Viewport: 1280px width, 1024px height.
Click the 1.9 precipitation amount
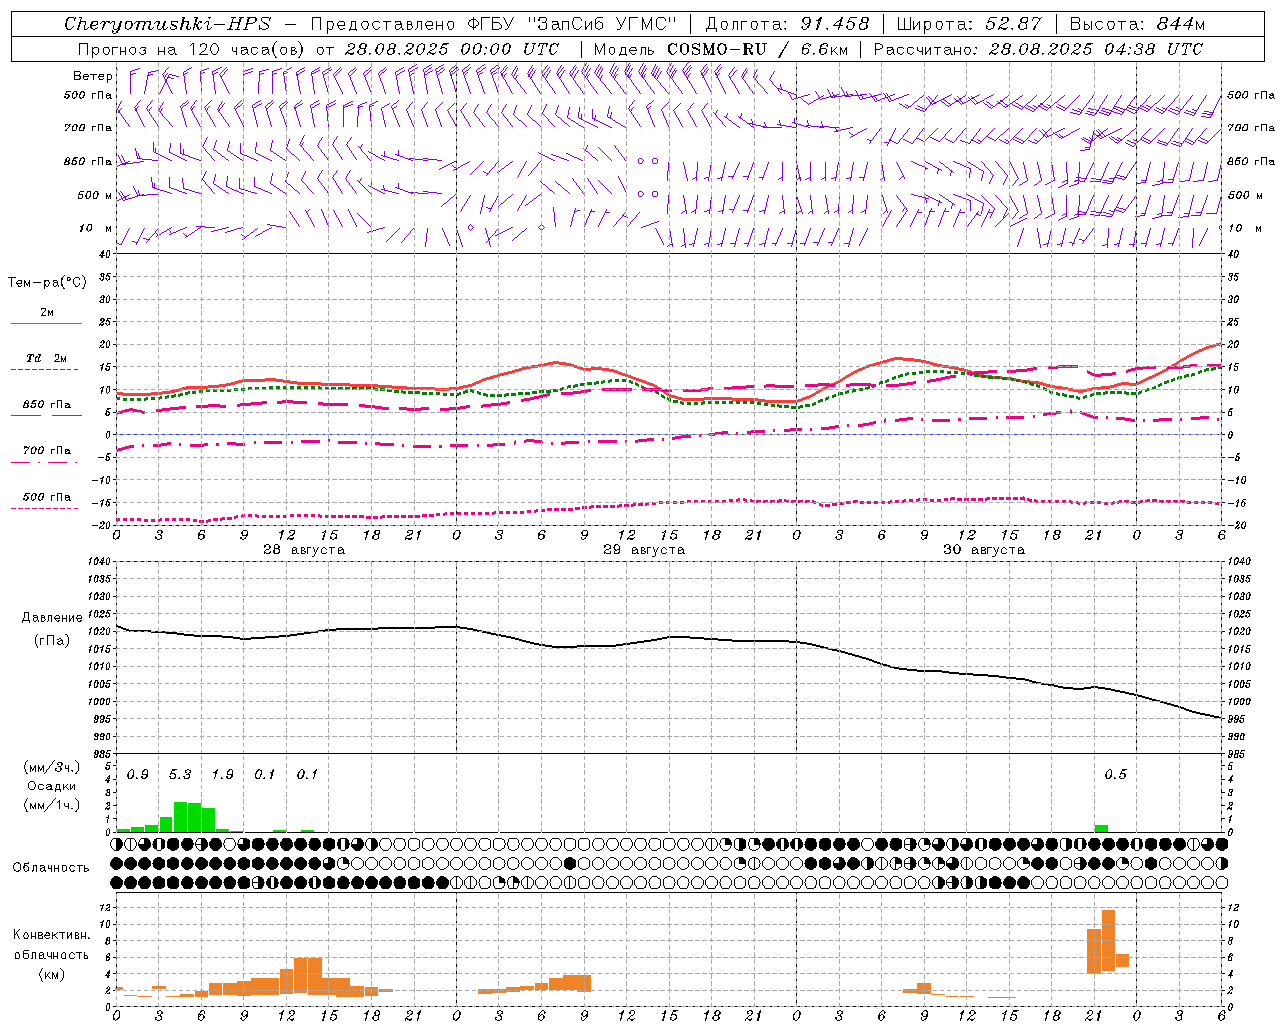[x=222, y=775]
